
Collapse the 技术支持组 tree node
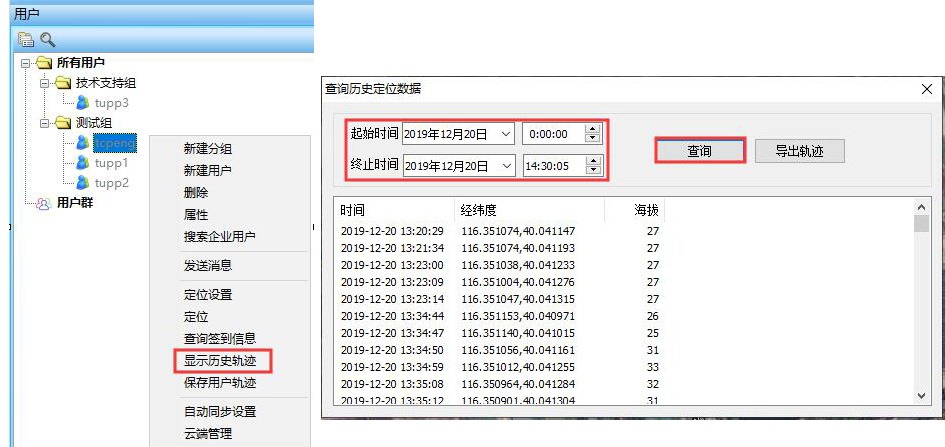point(44,83)
